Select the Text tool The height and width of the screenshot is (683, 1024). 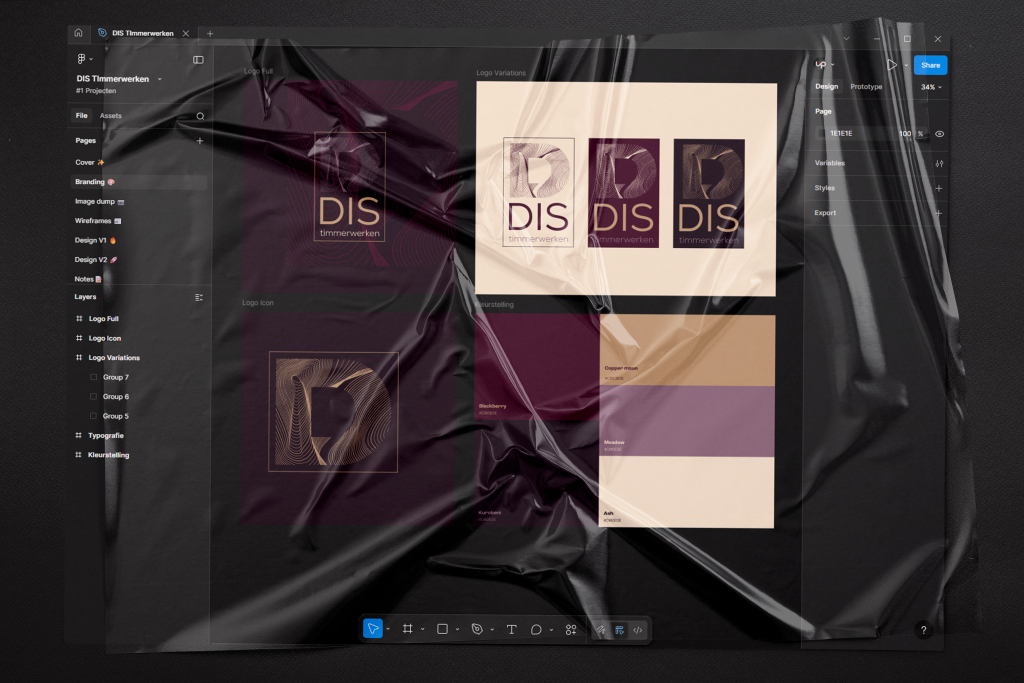(511, 629)
